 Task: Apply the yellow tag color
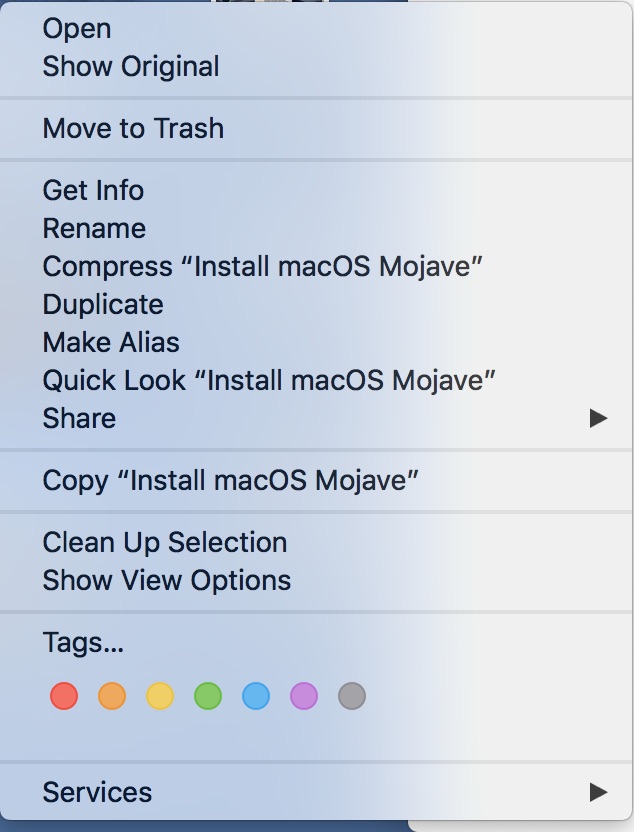pos(160,696)
